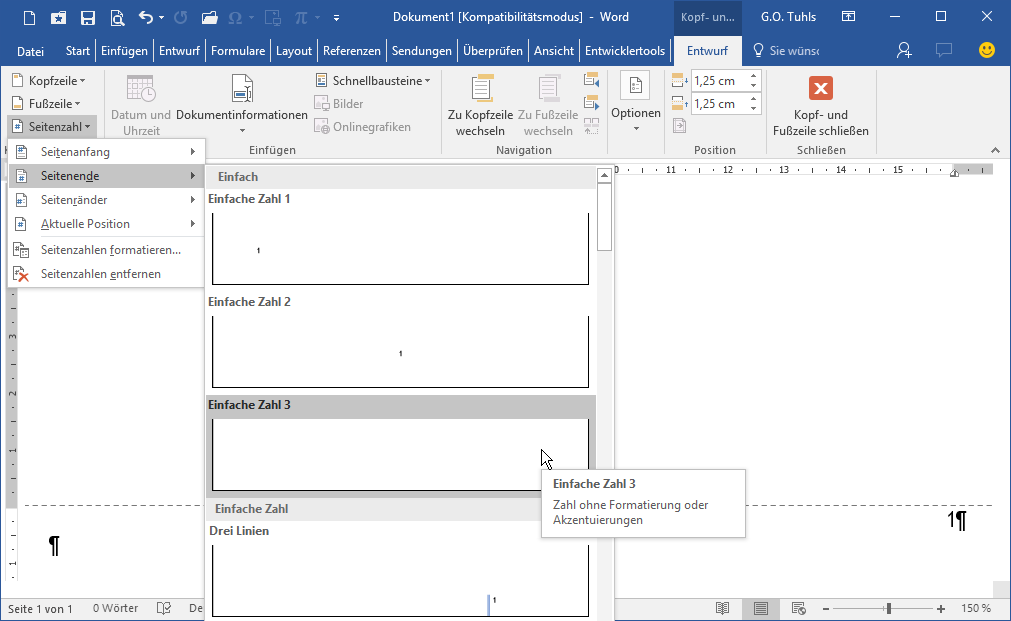Switch to the Layout tab

tap(294, 51)
